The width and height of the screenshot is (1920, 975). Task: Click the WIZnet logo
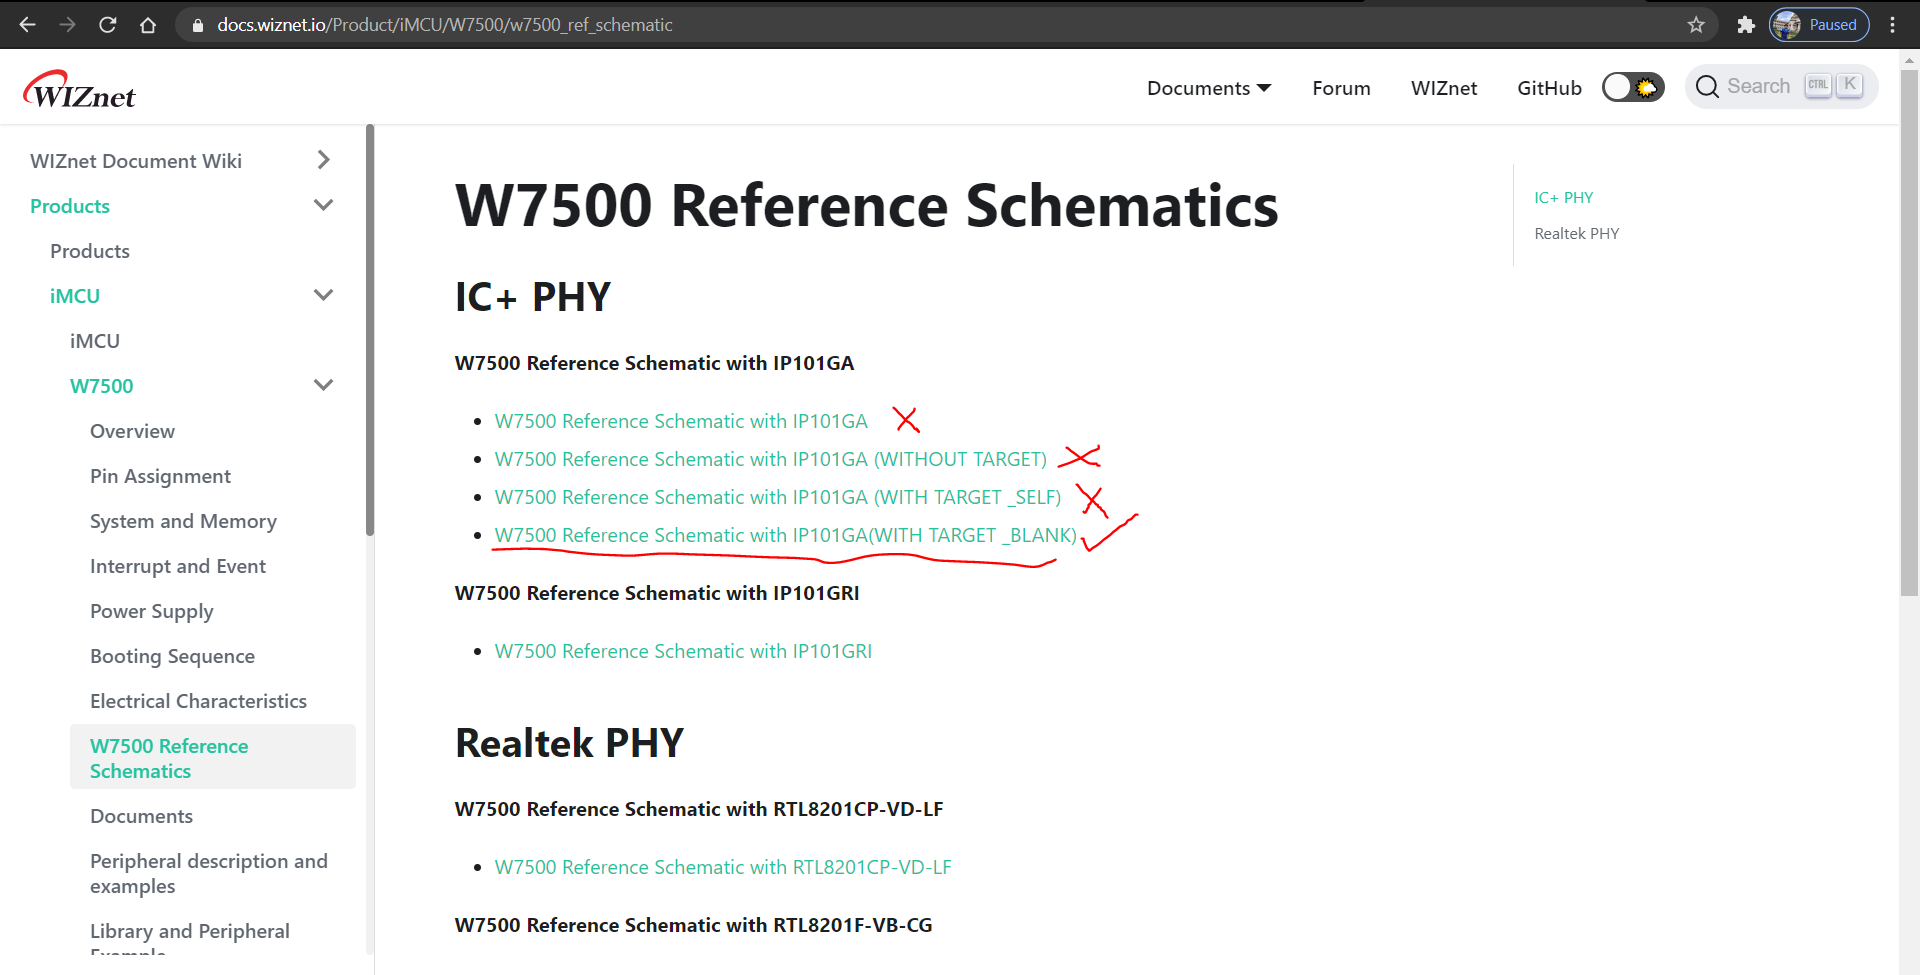coord(79,89)
